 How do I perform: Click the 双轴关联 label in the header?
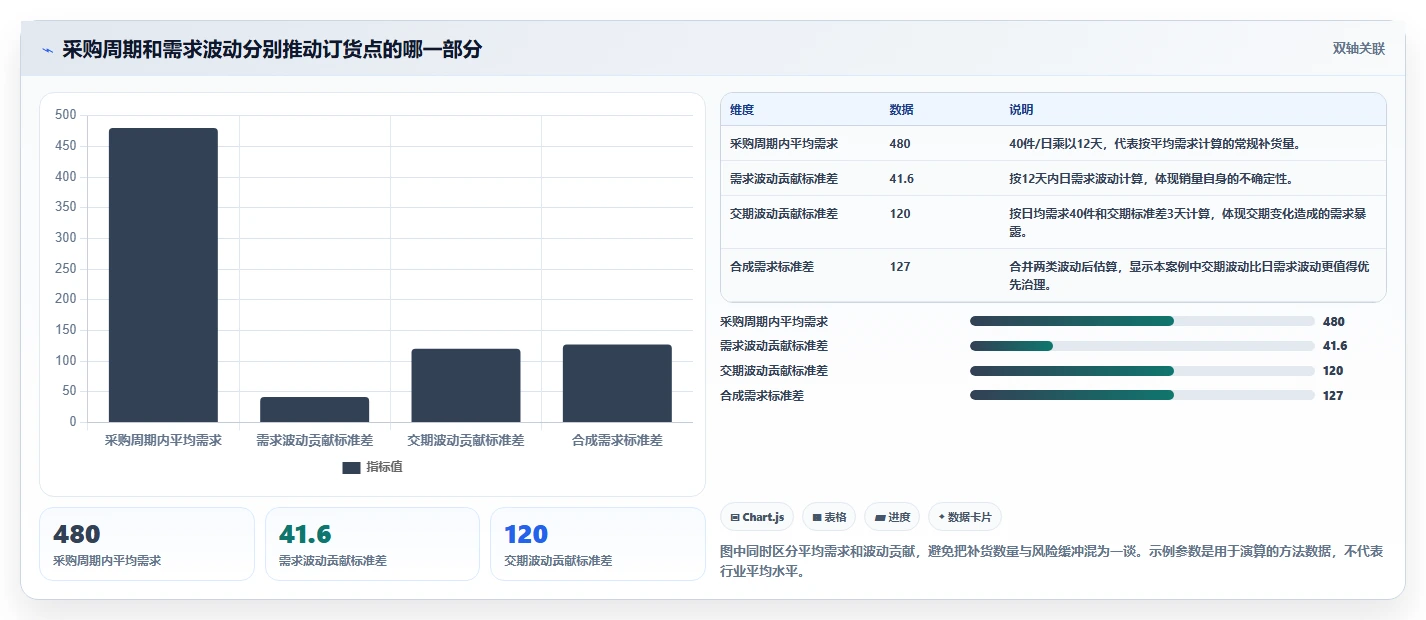pyautogui.click(x=1359, y=49)
